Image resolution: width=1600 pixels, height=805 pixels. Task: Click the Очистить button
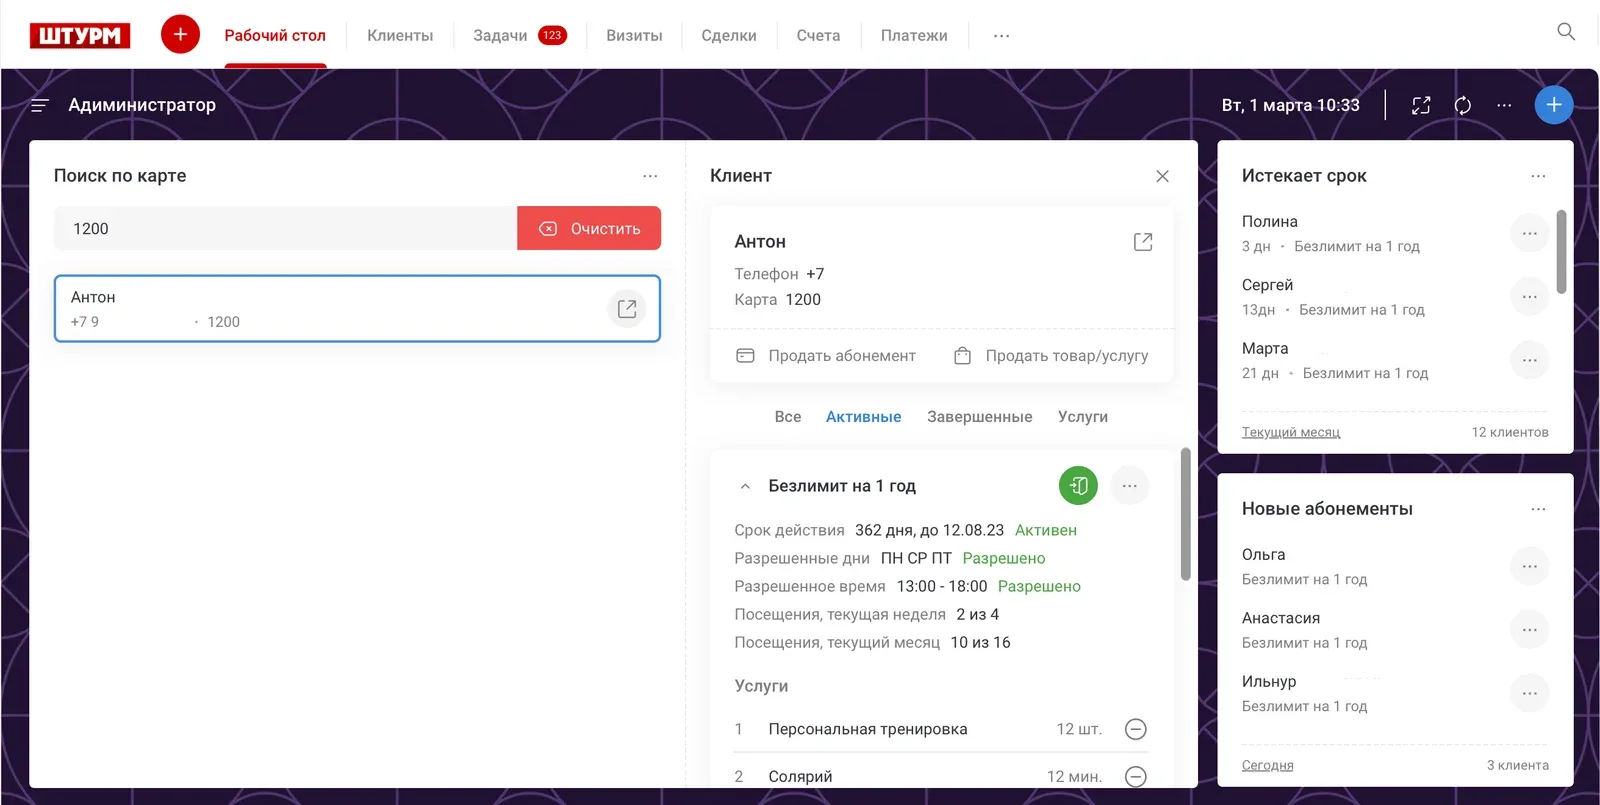click(589, 228)
